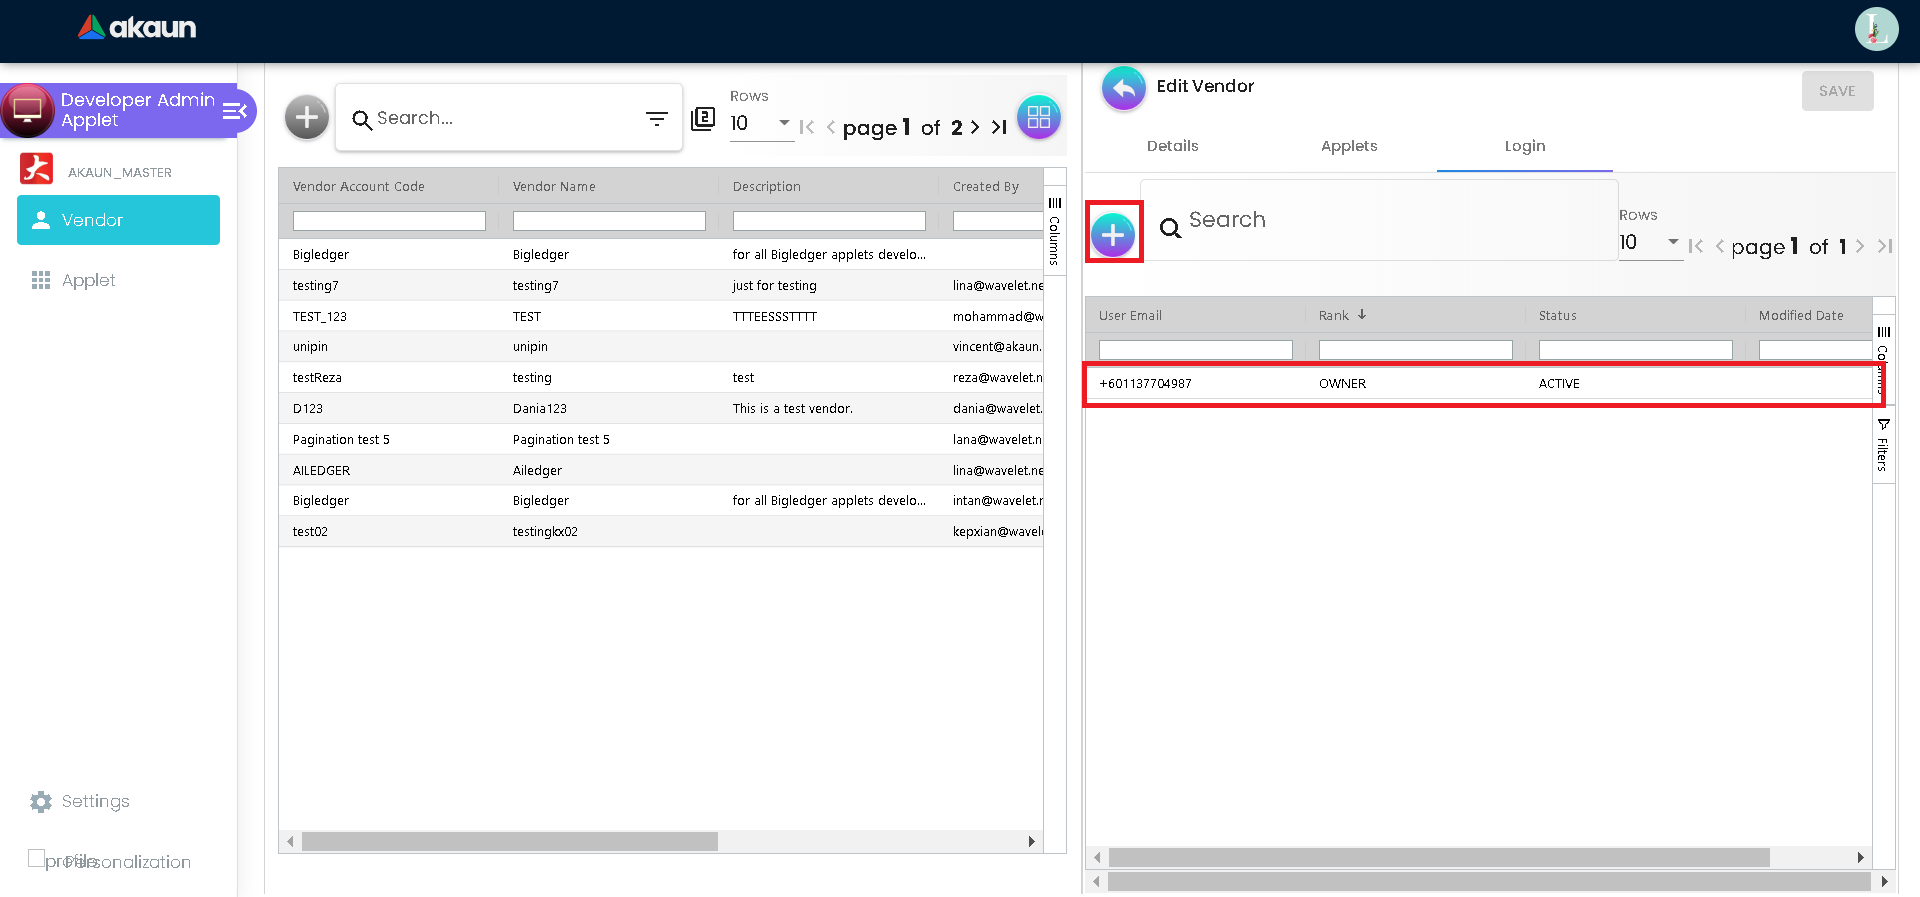Click the vendor table horizontal scrollbar
Viewport: 1920px width, 897px height.
pos(510,842)
